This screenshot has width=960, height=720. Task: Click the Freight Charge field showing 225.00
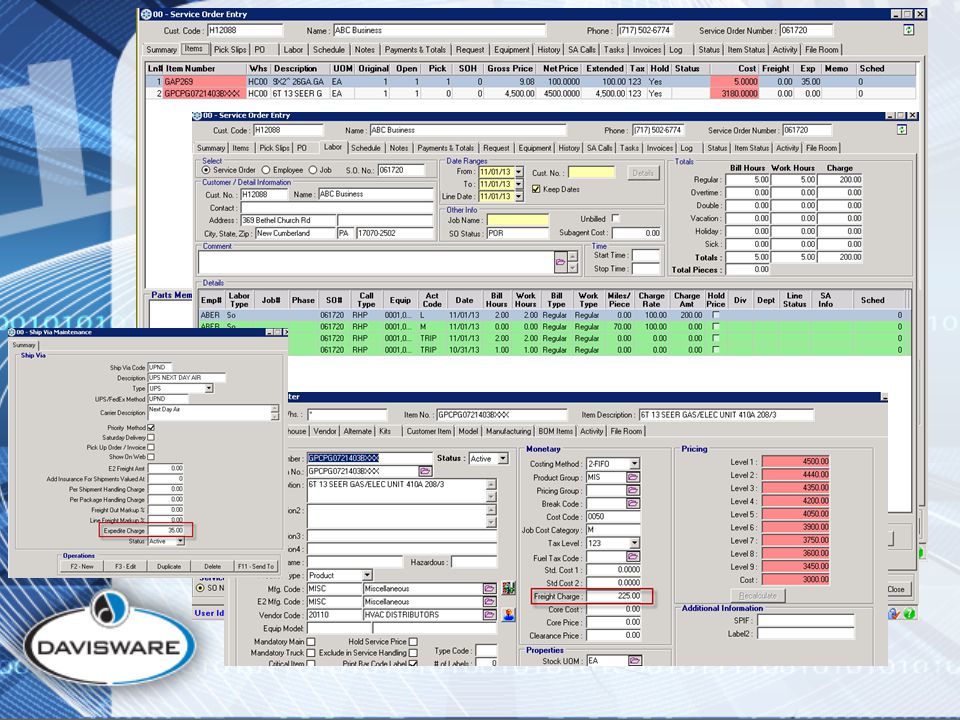click(x=613, y=596)
